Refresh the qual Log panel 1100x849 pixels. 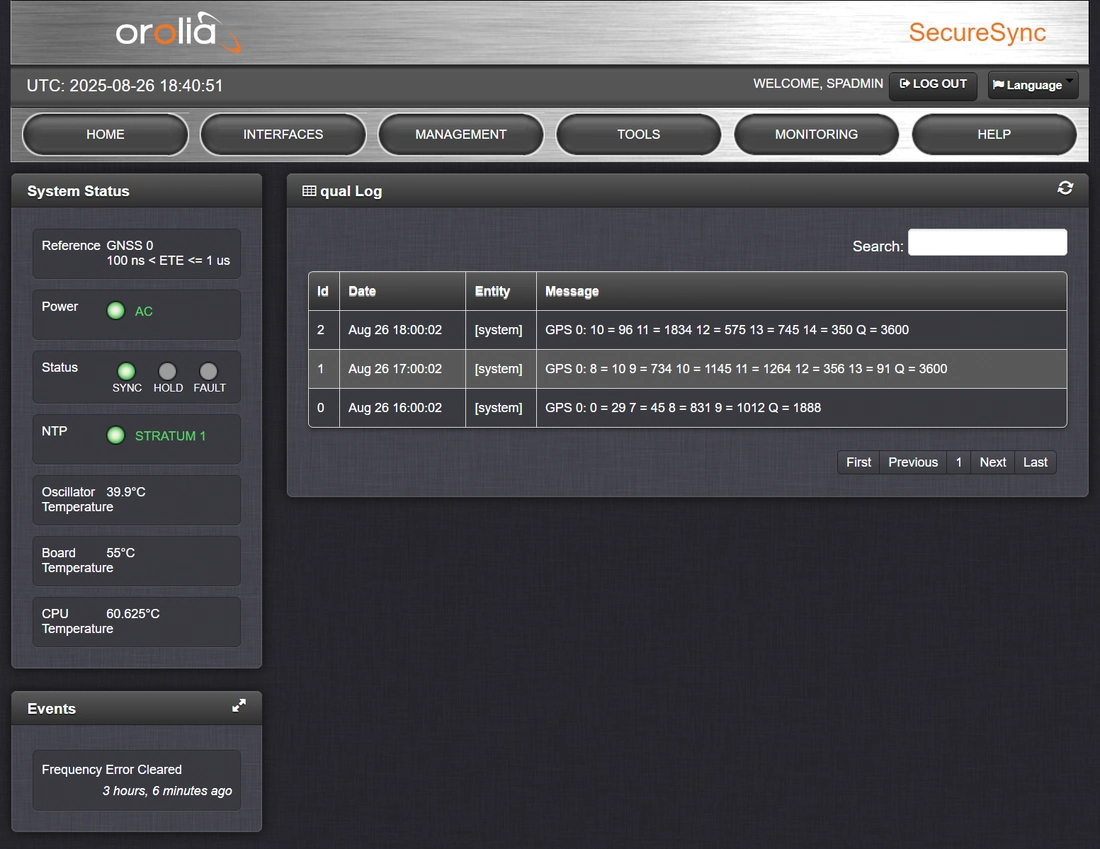1065,188
